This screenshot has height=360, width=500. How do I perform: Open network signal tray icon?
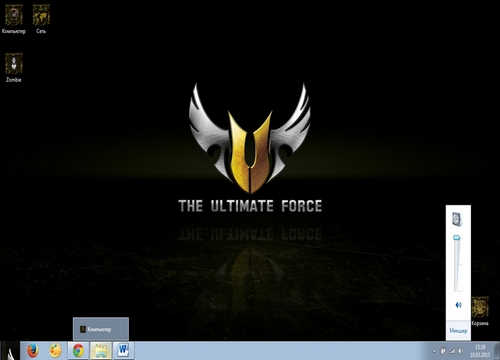[452, 351]
